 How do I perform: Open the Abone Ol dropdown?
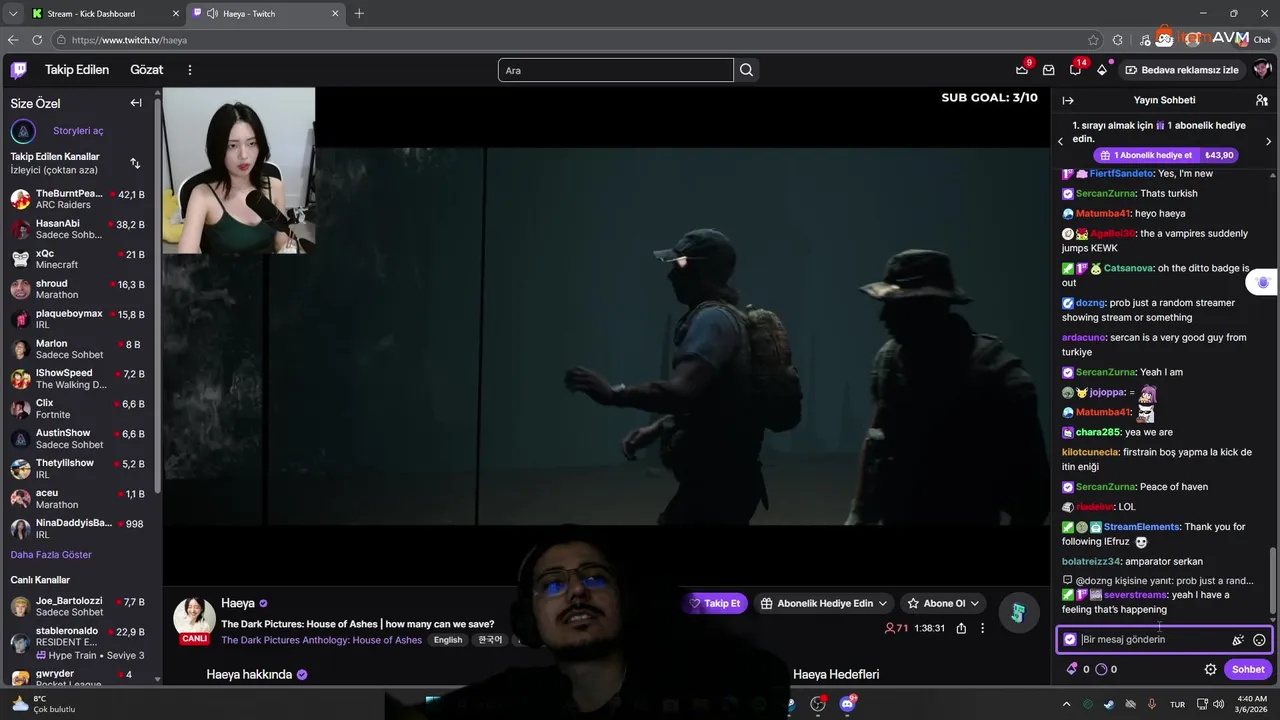(942, 603)
